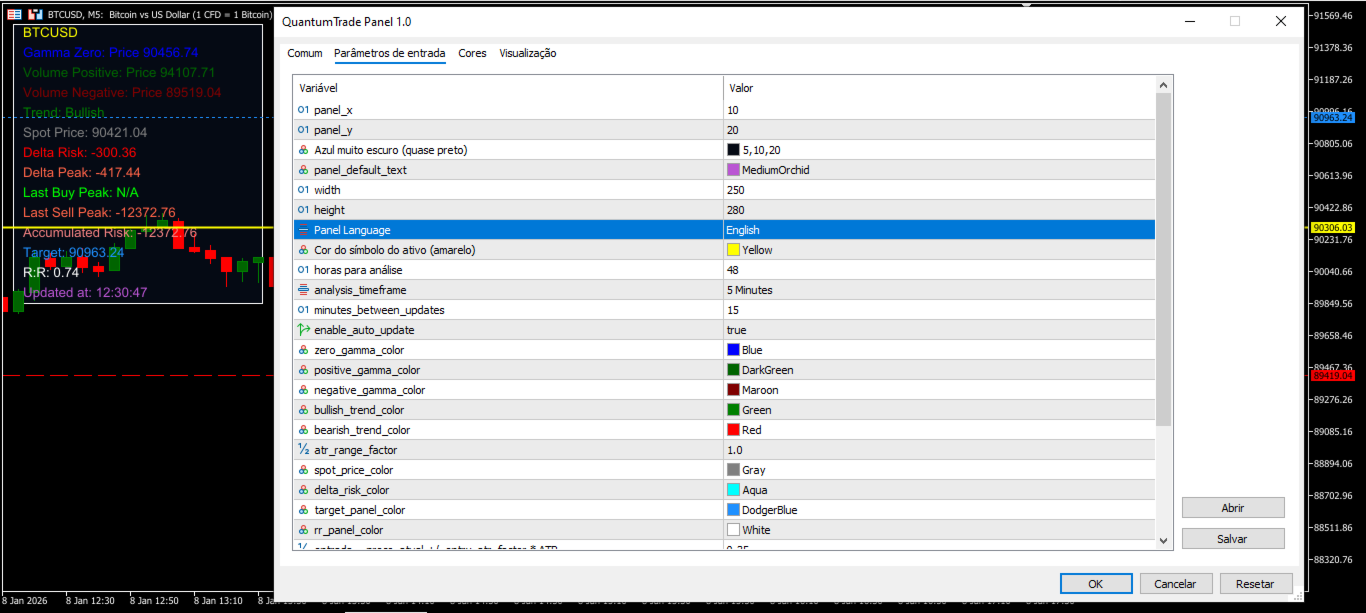Click the atr_range_factor double icon
Screen dimensions: 1366x613
[303, 450]
